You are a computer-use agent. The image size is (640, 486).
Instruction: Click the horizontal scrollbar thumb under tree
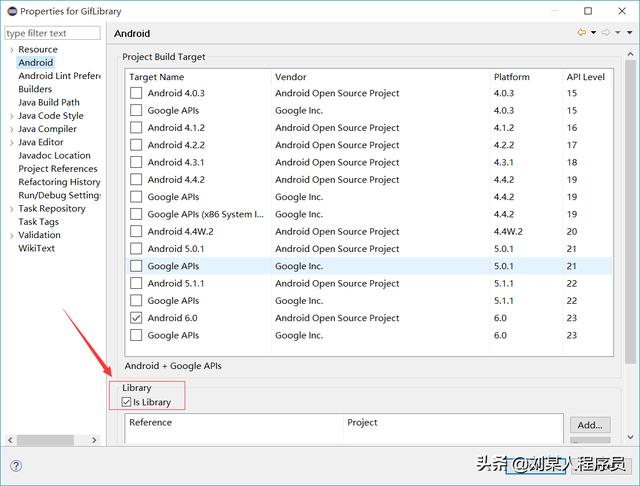point(45,440)
